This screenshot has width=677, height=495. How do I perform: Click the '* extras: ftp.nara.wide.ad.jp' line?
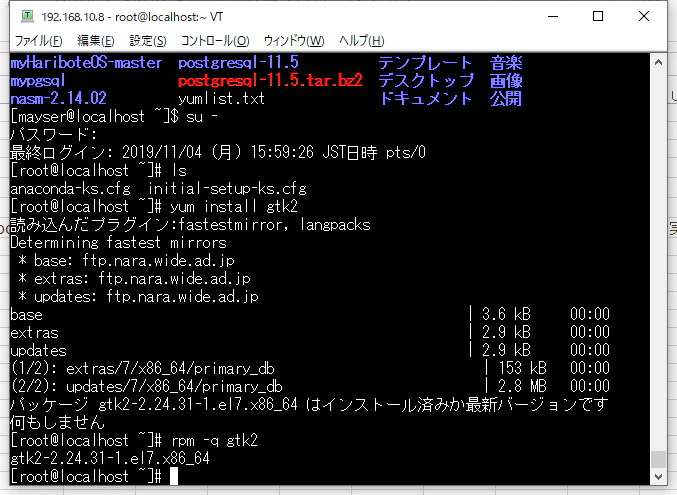click(134, 279)
